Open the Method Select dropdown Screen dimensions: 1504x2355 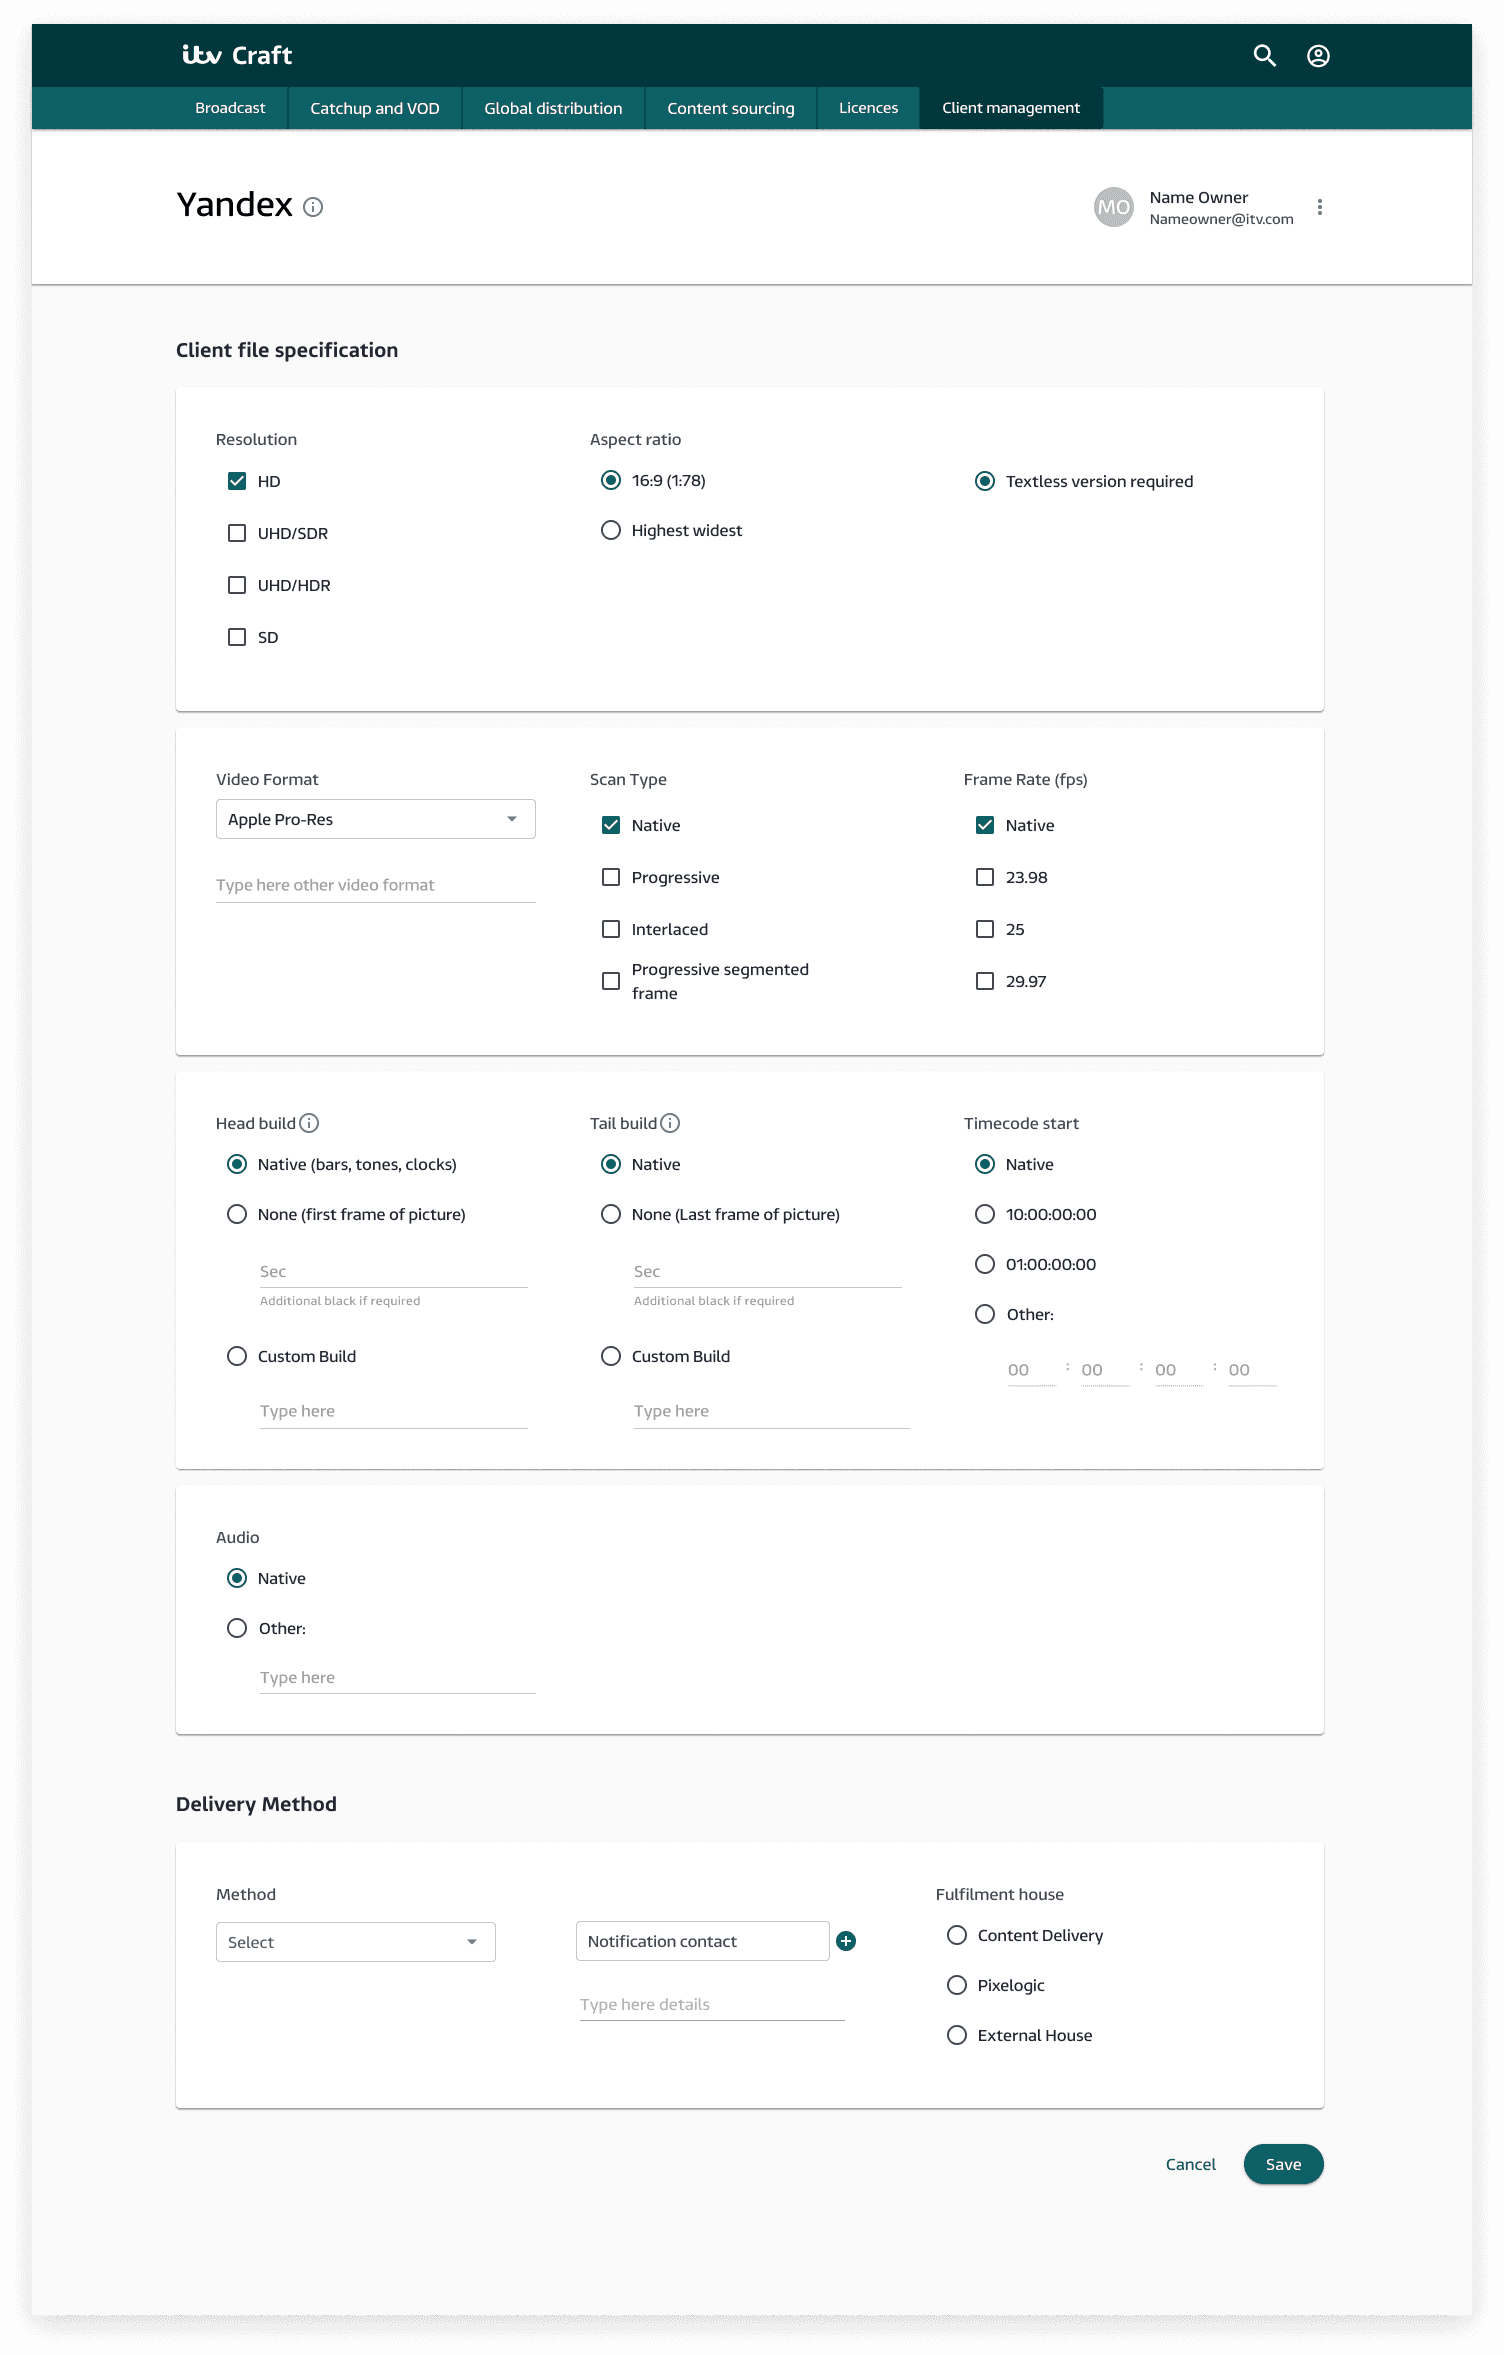(x=356, y=1942)
